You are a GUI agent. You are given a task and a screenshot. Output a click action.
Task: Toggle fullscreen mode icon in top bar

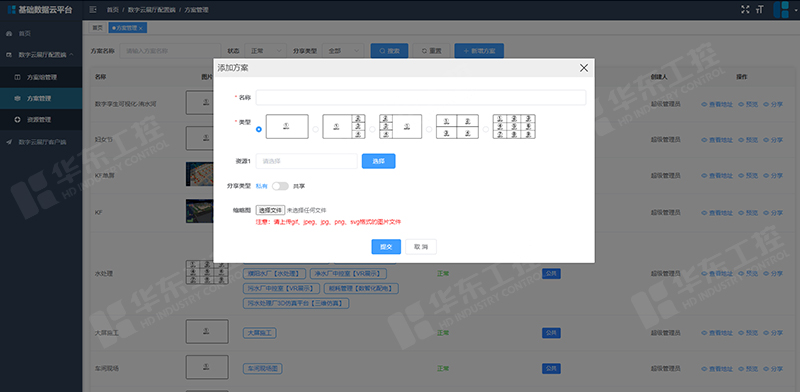point(745,9)
